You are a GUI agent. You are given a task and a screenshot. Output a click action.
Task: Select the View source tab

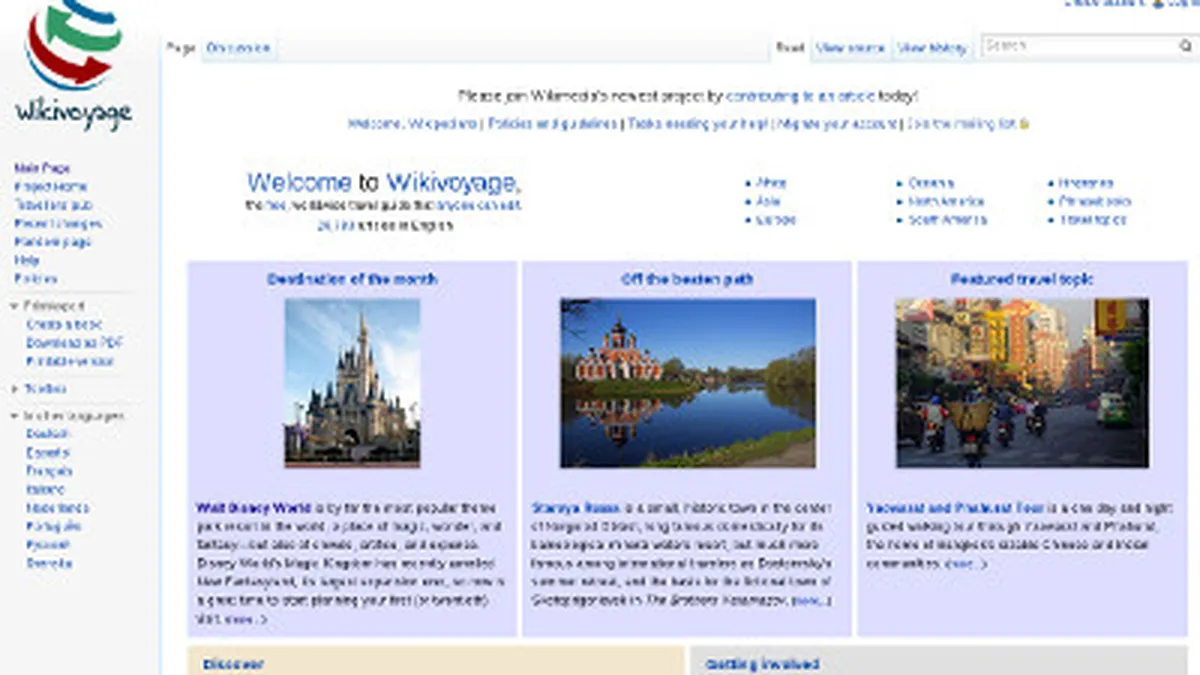[x=850, y=46]
